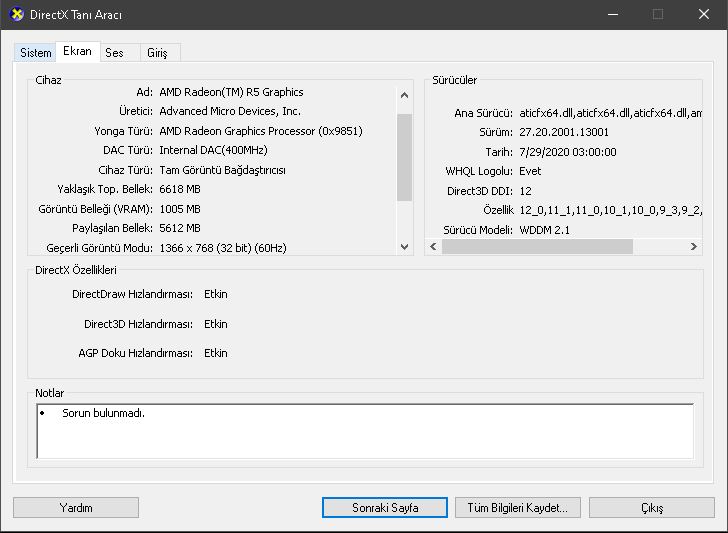Click the '1005 MB' VRAM value

coord(180,209)
